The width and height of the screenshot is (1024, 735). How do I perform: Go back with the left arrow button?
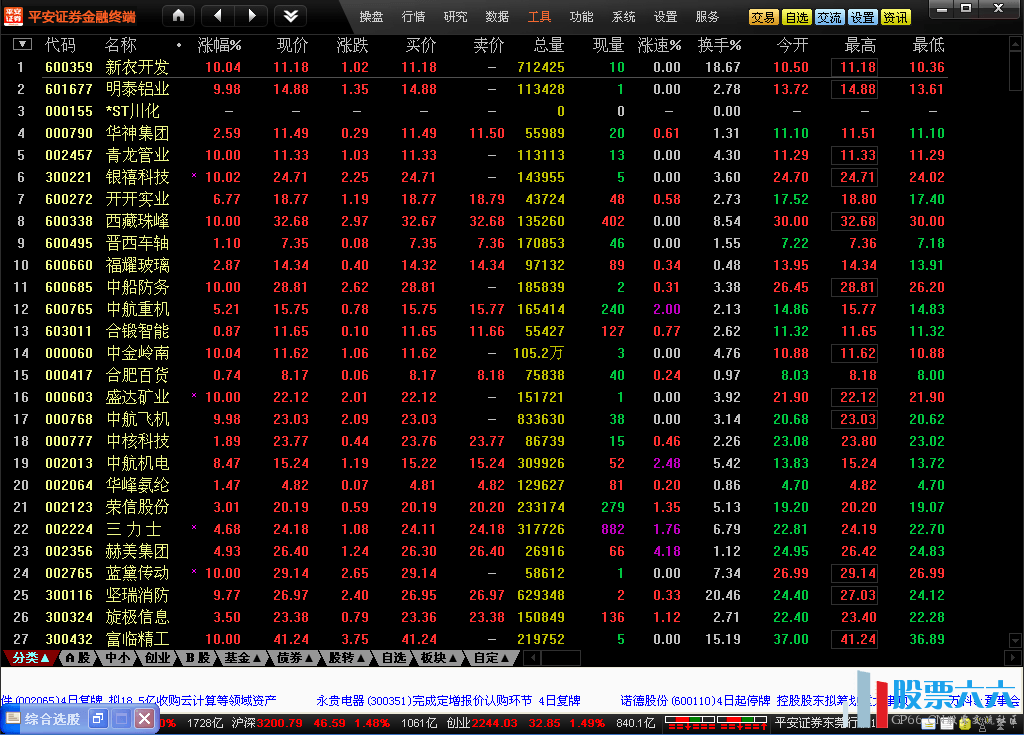pos(218,16)
